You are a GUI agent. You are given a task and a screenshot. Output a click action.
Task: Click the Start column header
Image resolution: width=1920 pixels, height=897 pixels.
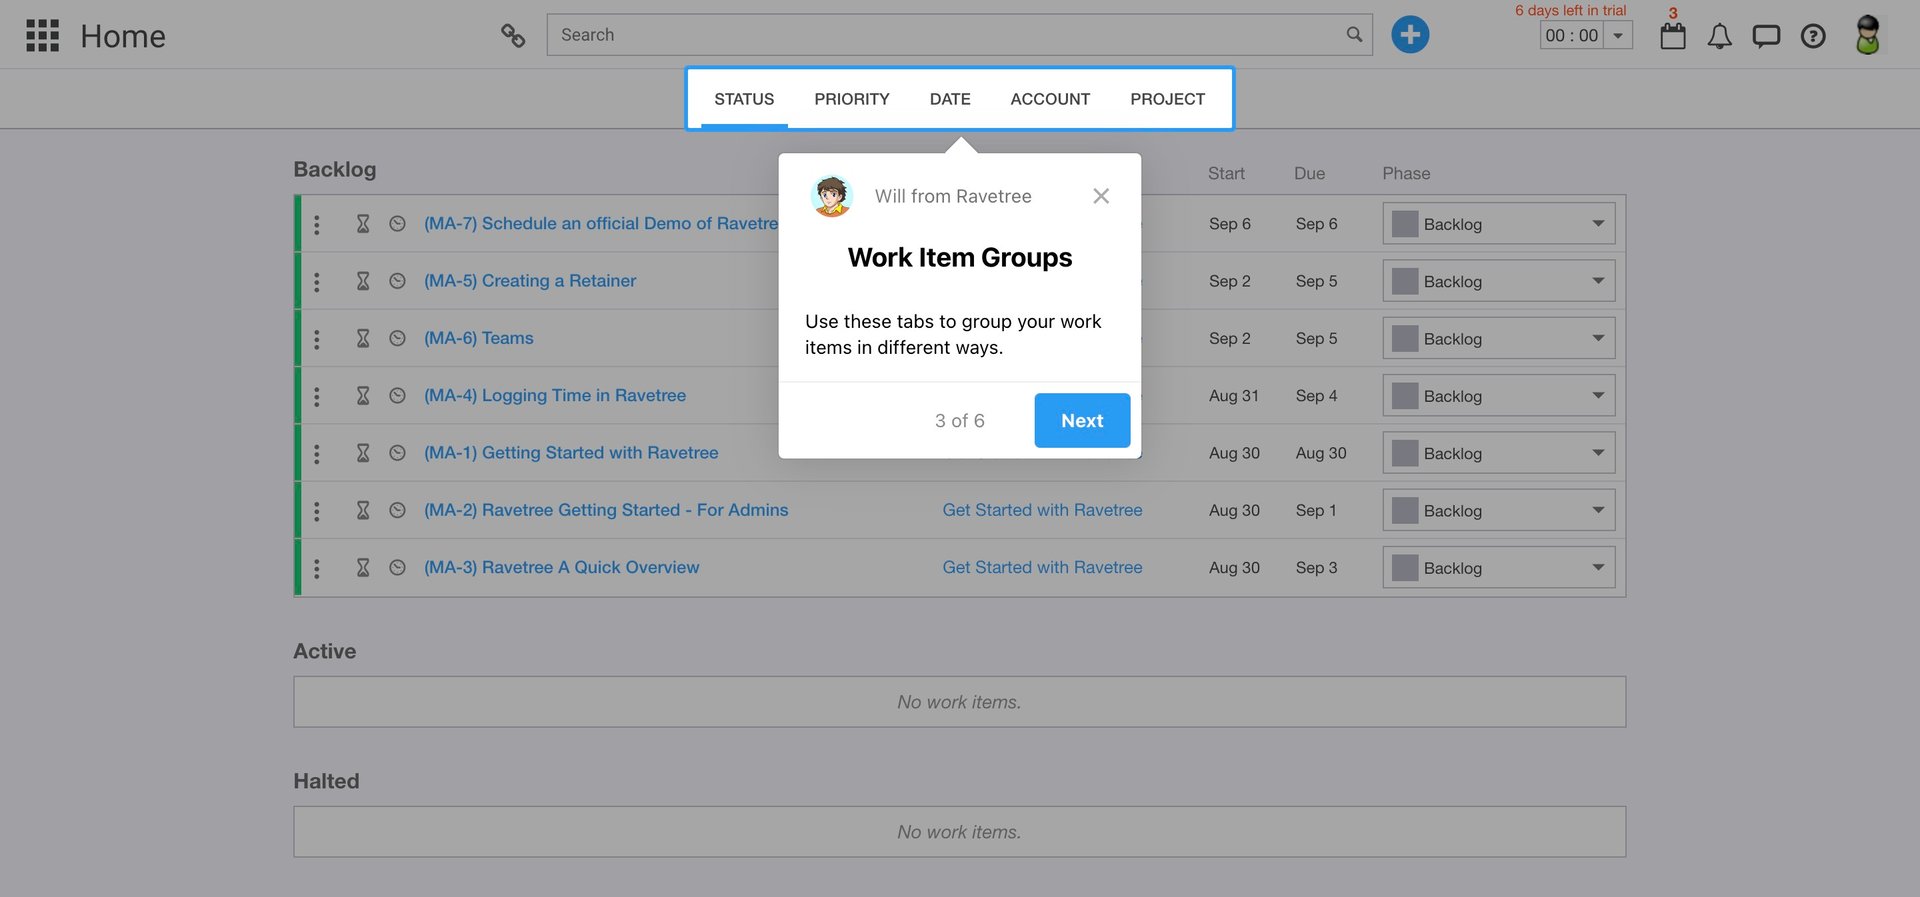pyautogui.click(x=1226, y=173)
